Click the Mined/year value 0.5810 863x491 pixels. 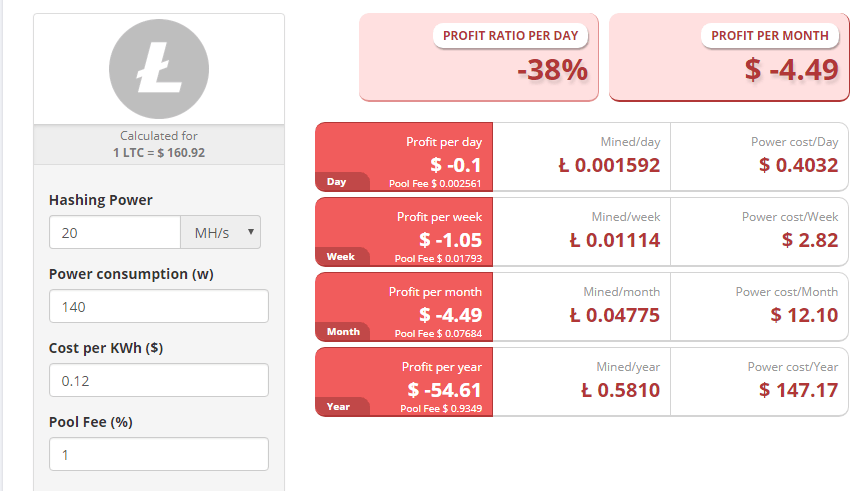620,390
